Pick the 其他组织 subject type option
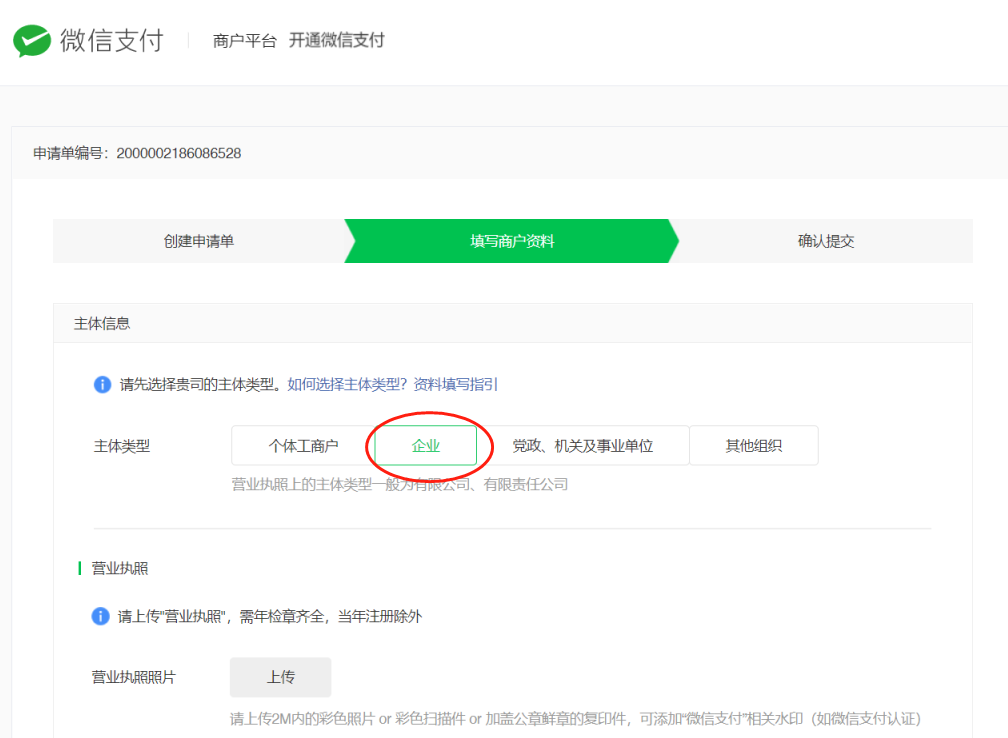 click(x=754, y=446)
